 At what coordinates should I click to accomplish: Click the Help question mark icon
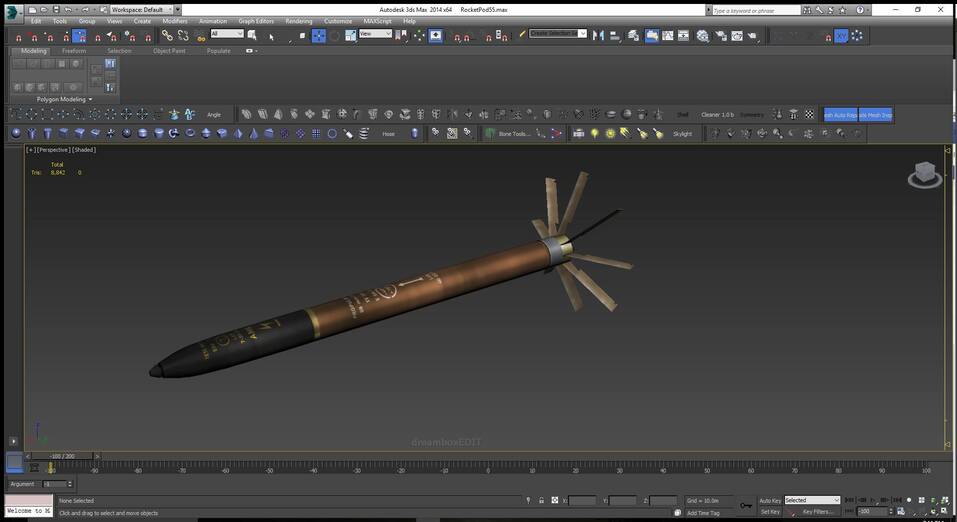coord(861,10)
